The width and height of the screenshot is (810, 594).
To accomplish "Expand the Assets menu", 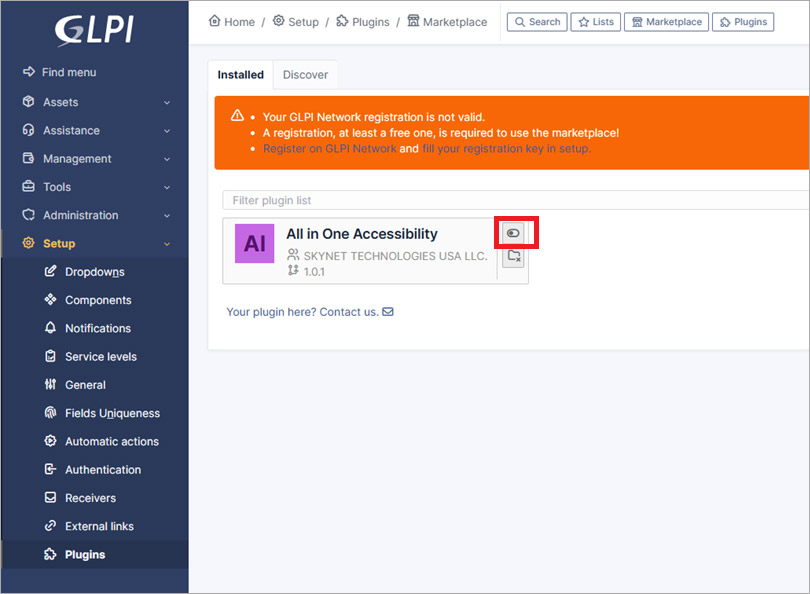I will click(x=94, y=102).
